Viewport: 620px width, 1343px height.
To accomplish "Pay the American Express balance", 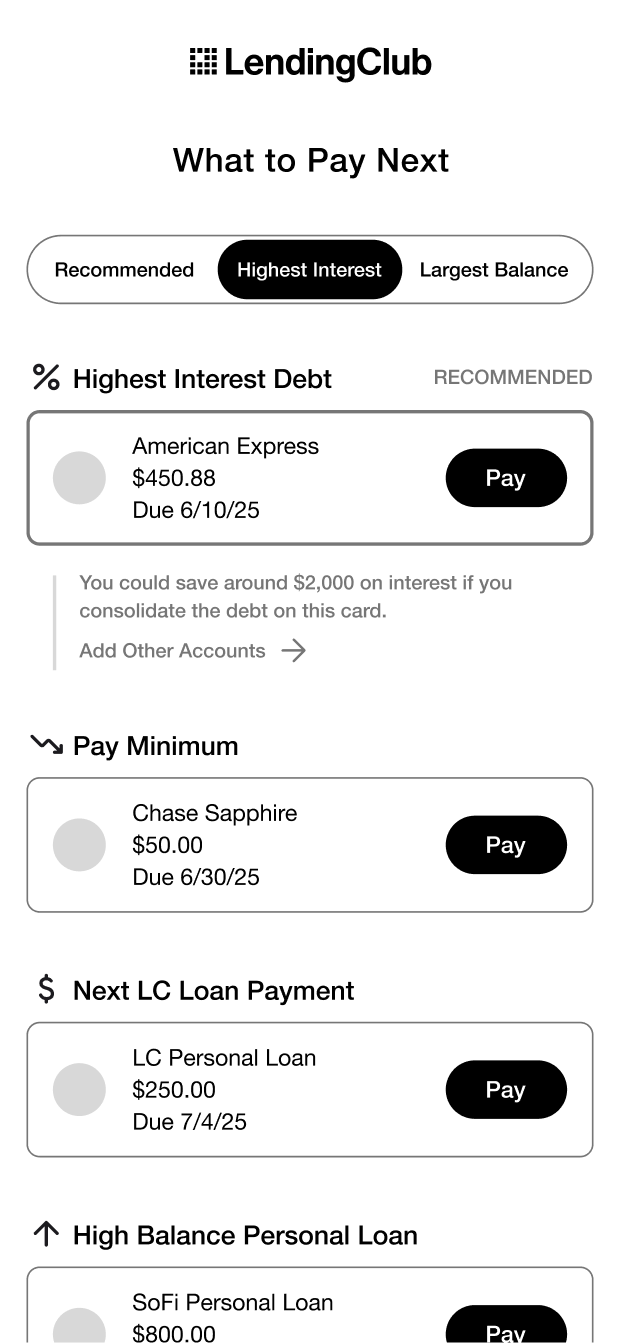I will click(x=505, y=478).
